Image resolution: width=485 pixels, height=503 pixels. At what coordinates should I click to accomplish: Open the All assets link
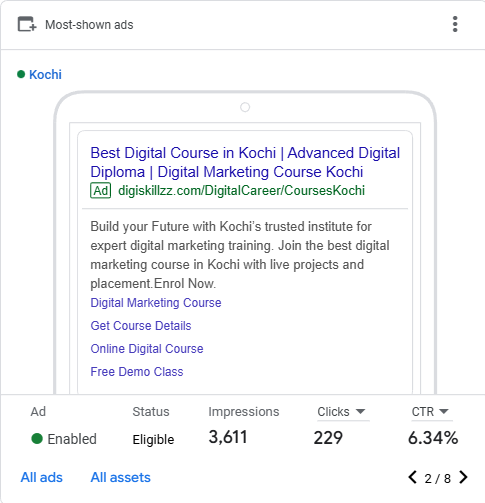click(x=121, y=477)
